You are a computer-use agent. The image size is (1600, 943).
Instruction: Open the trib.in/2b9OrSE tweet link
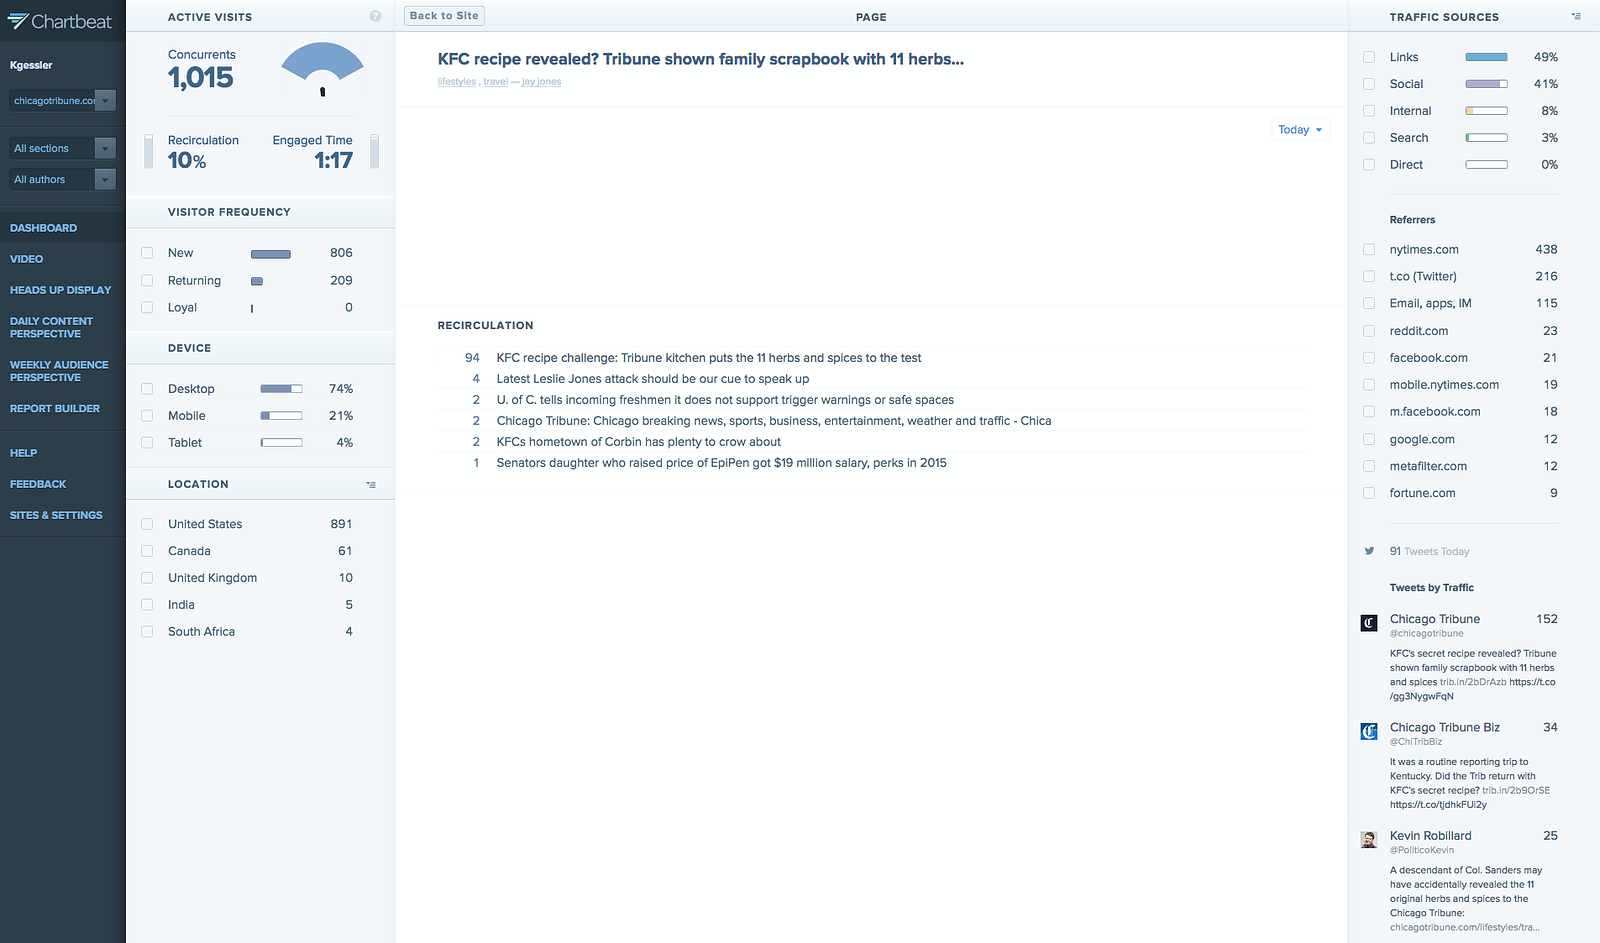(1516, 790)
